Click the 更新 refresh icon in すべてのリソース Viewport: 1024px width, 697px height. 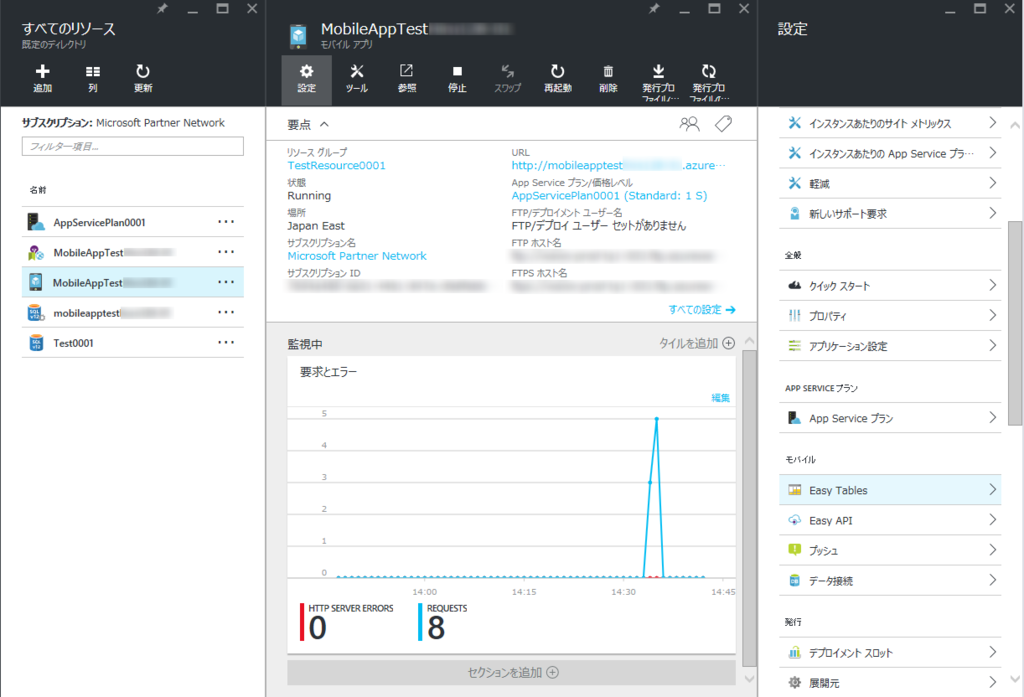coord(142,71)
